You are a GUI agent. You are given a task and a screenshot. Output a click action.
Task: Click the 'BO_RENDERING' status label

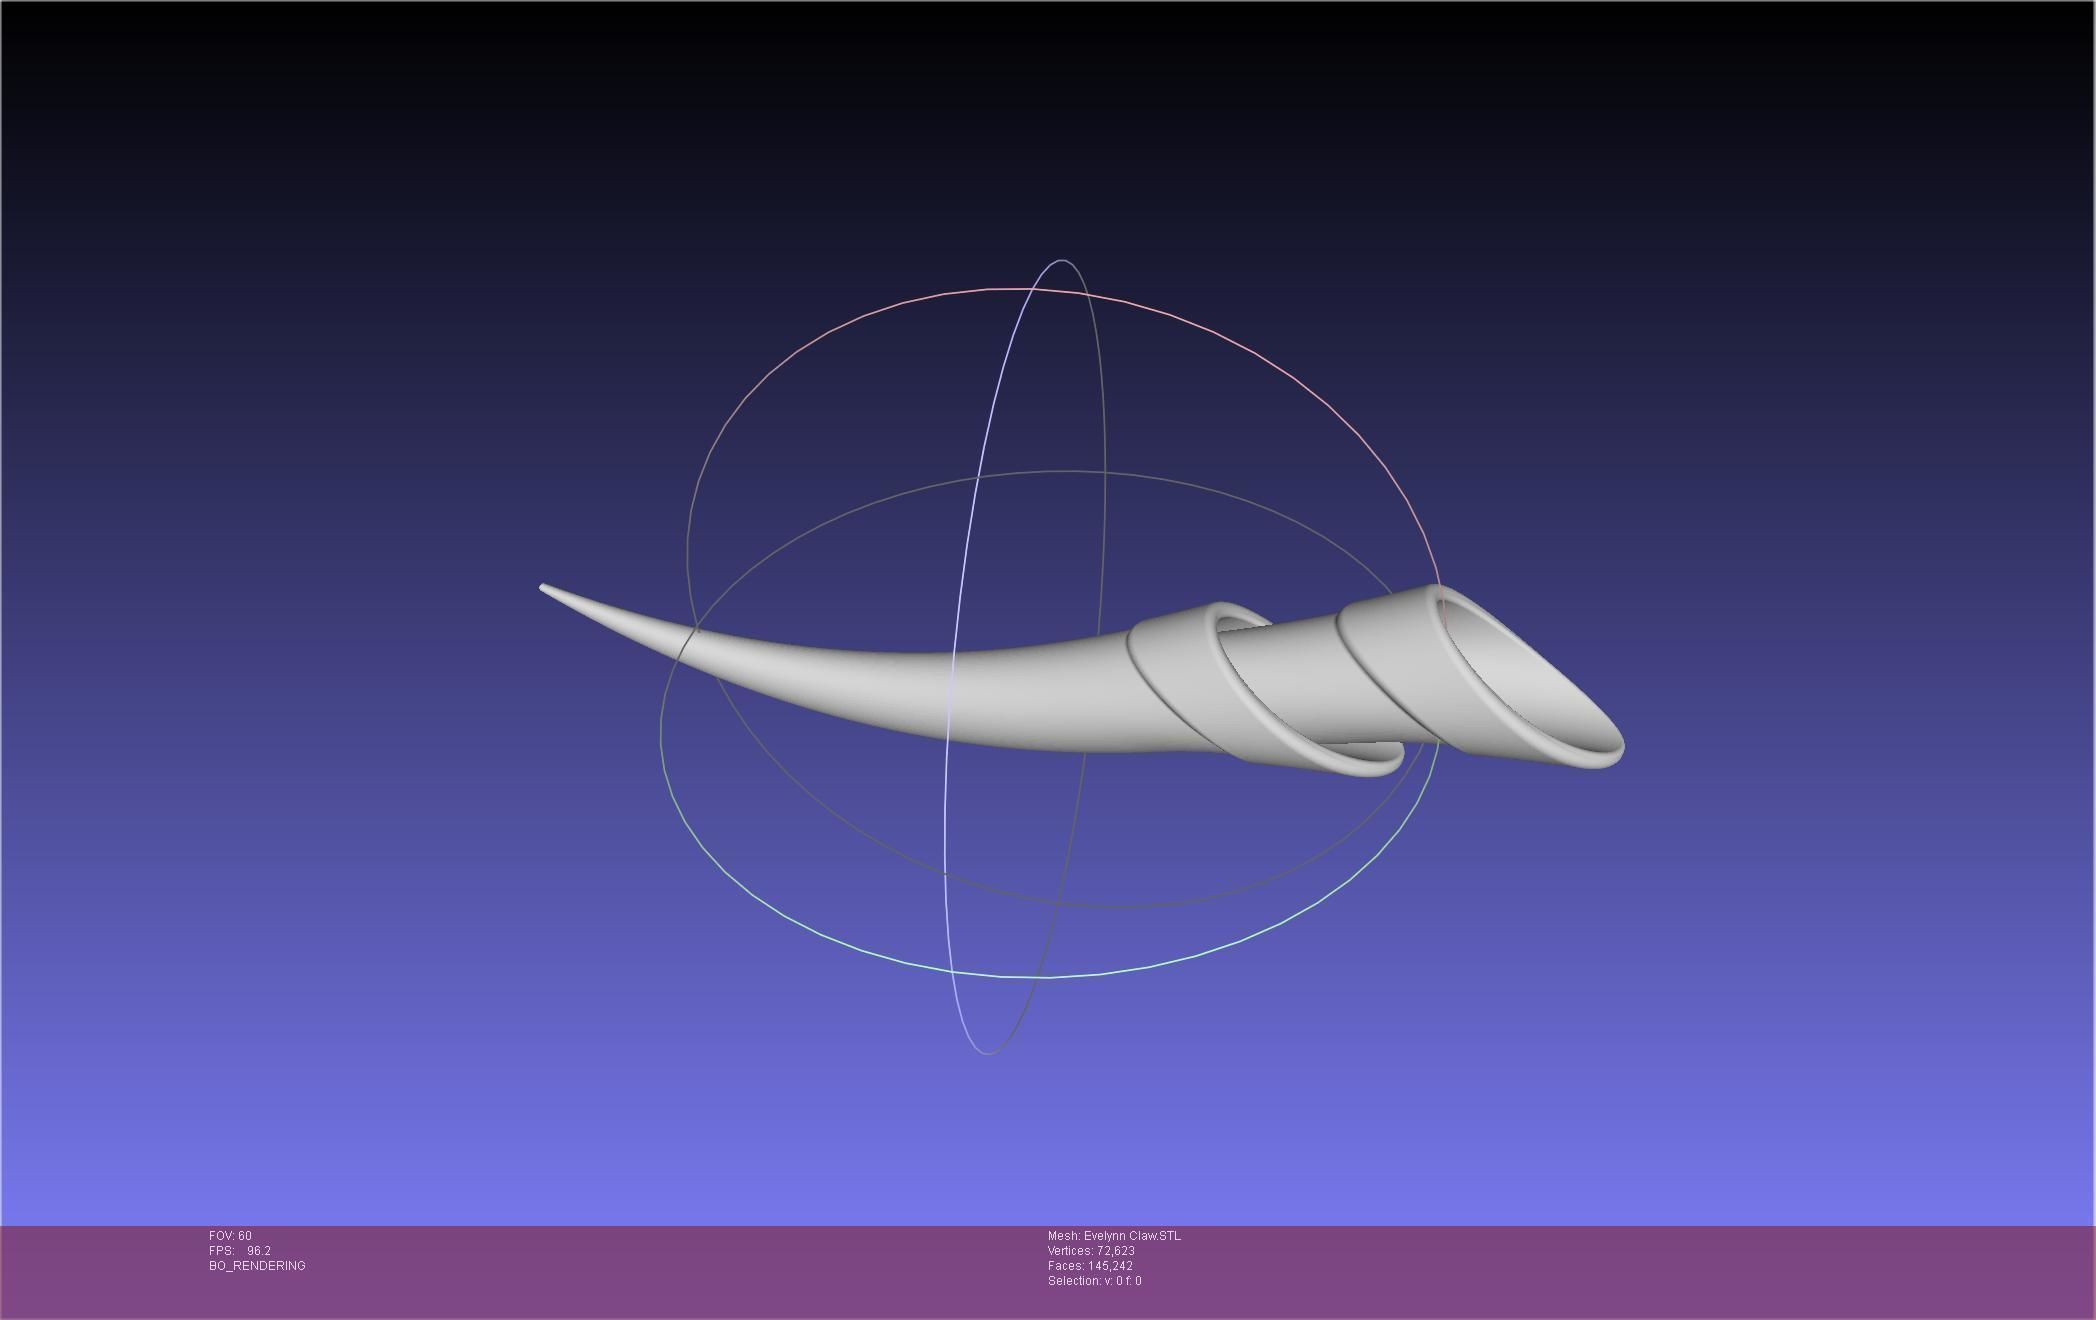257,1266
